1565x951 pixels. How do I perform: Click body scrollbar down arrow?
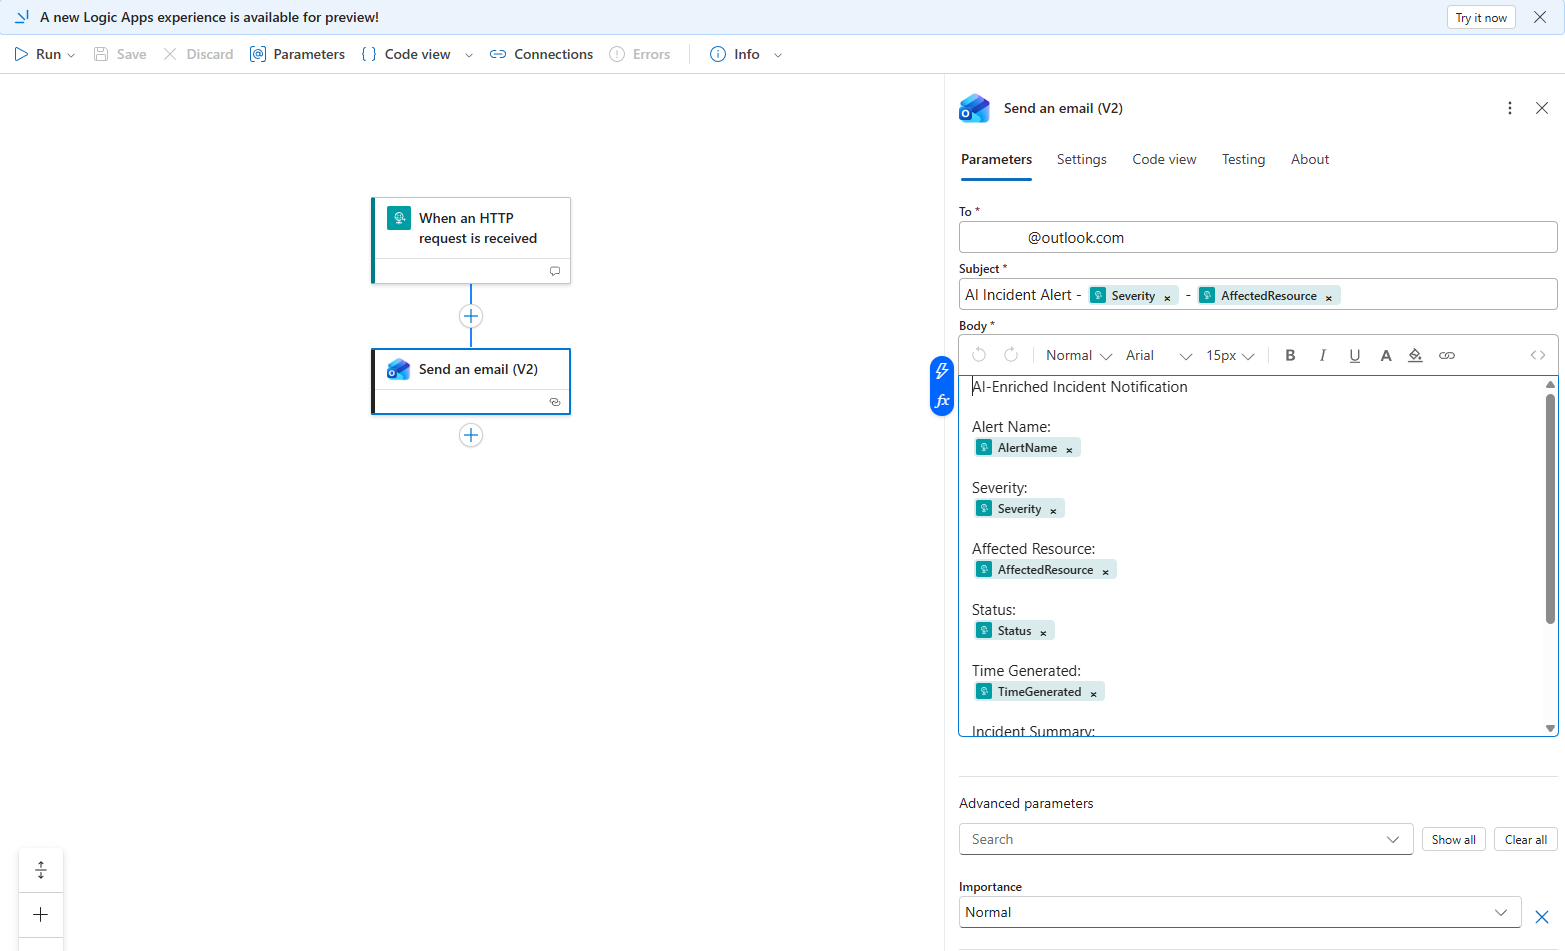1550,728
